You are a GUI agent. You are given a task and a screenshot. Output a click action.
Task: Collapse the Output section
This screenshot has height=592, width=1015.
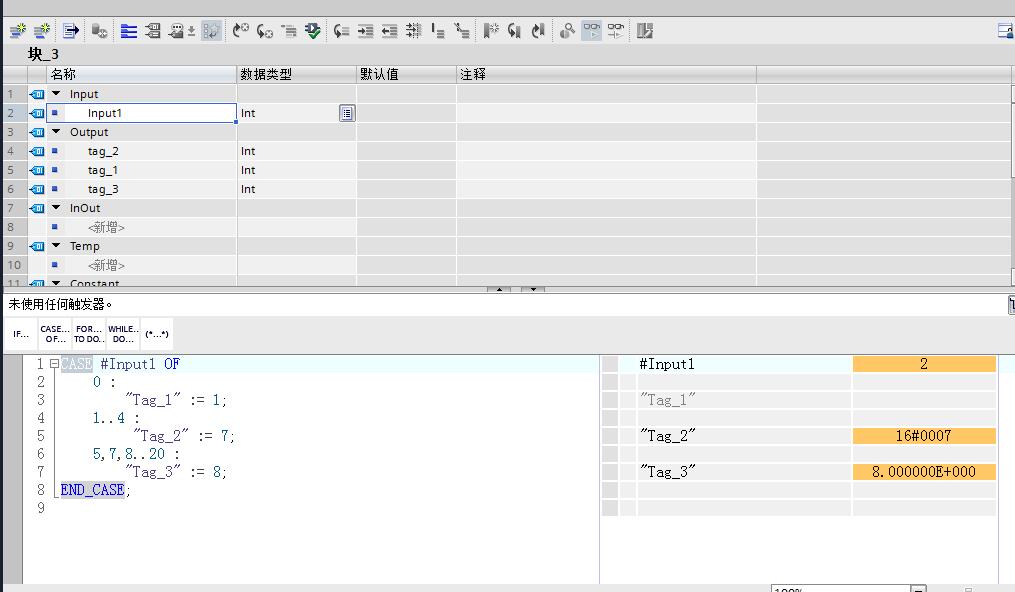tap(56, 132)
